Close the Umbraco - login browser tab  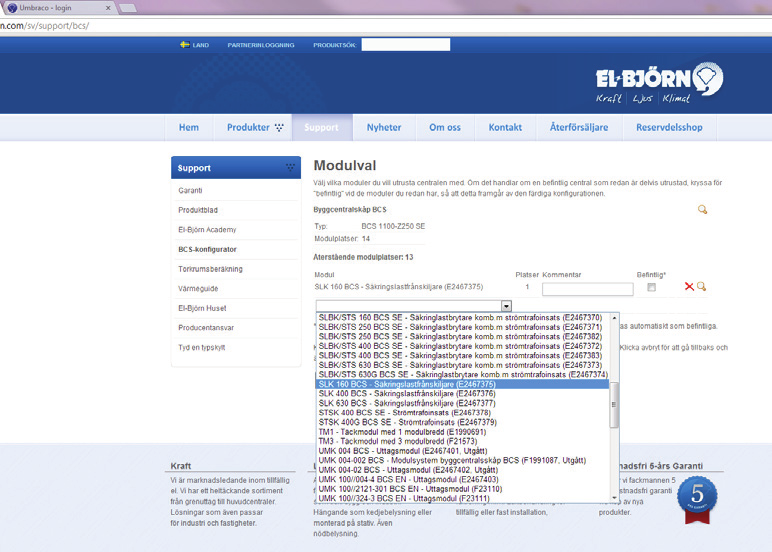[x=108, y=8]
